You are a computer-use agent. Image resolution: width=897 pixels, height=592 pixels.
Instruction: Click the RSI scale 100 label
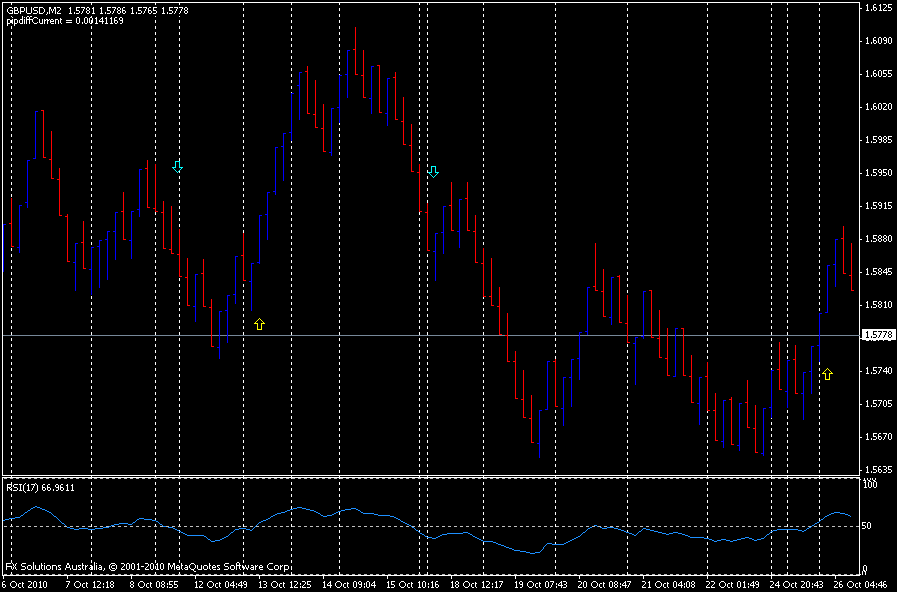click(870, 485)
